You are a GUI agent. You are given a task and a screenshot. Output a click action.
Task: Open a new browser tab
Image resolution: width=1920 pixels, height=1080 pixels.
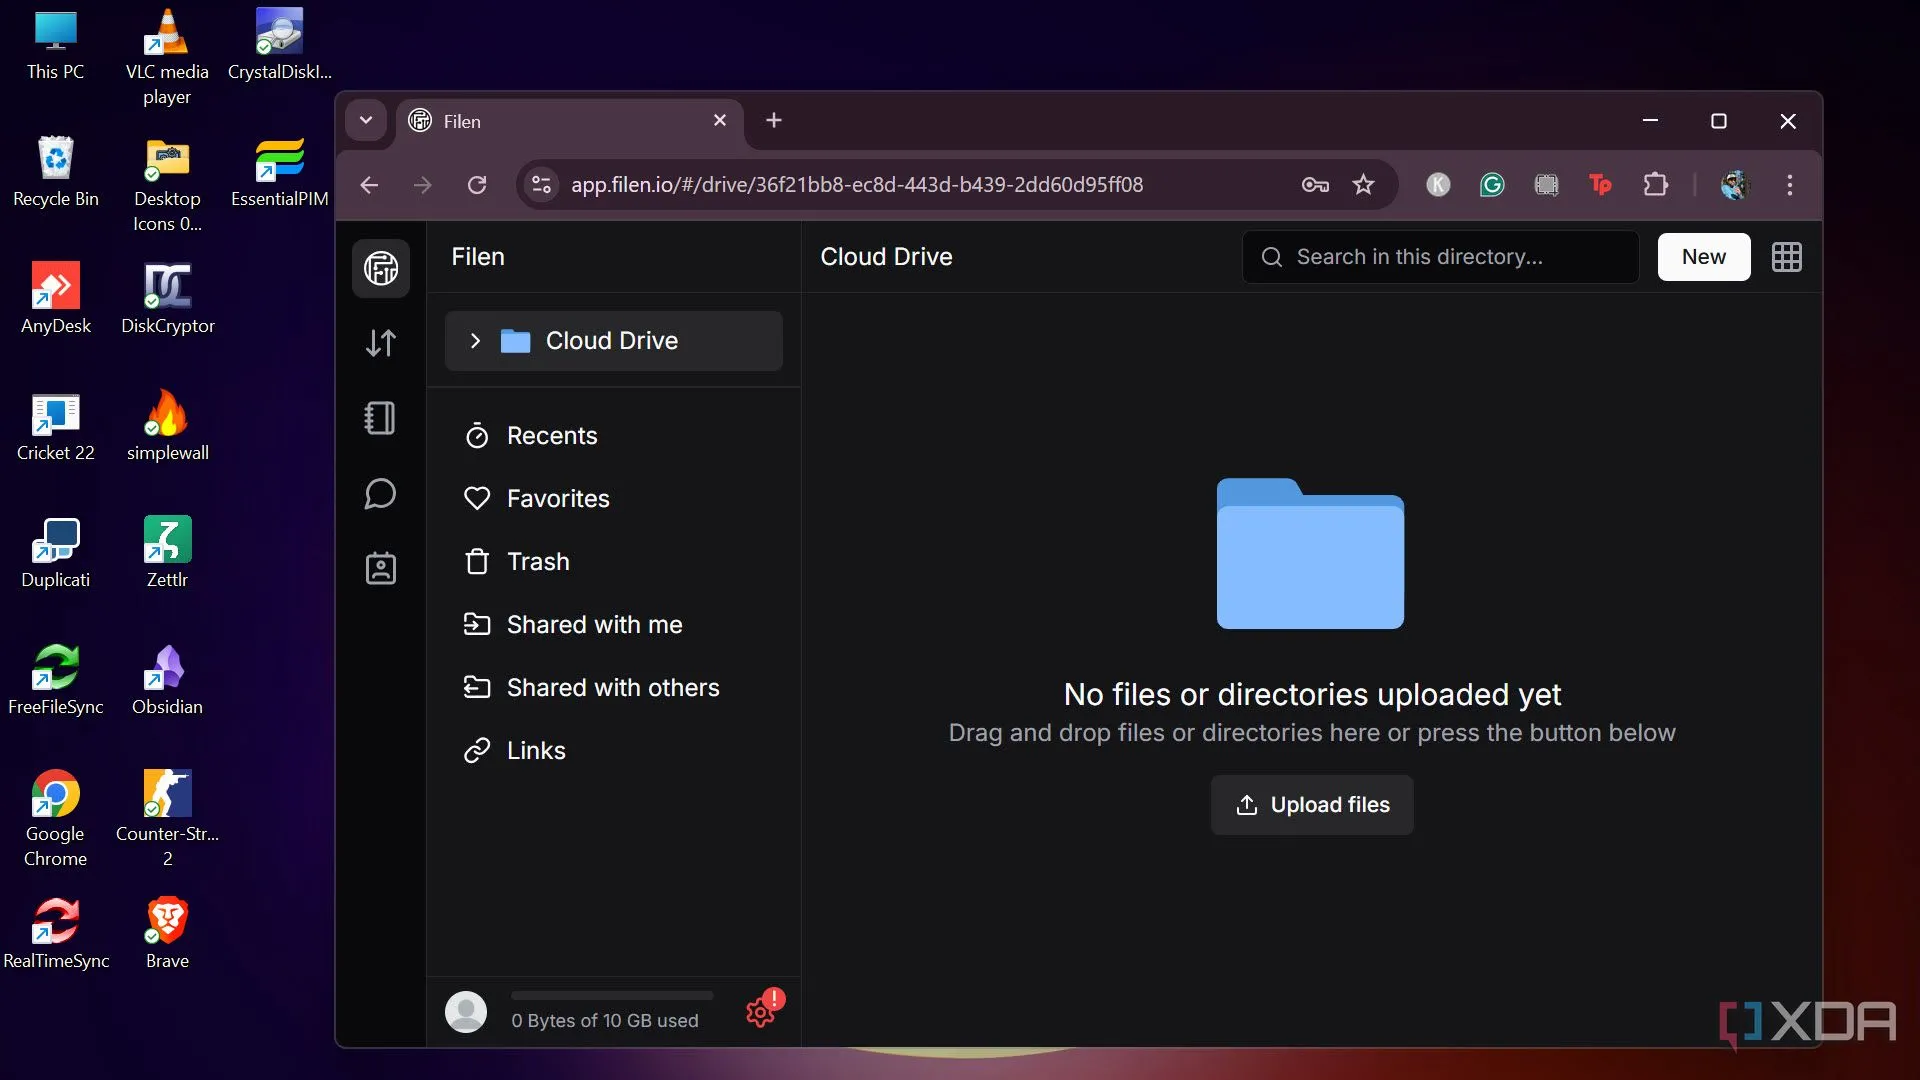click(x=774, y=121)
